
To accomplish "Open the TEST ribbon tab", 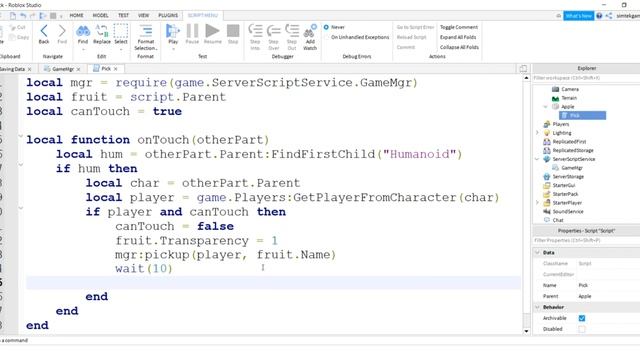I will coord(123,16).
